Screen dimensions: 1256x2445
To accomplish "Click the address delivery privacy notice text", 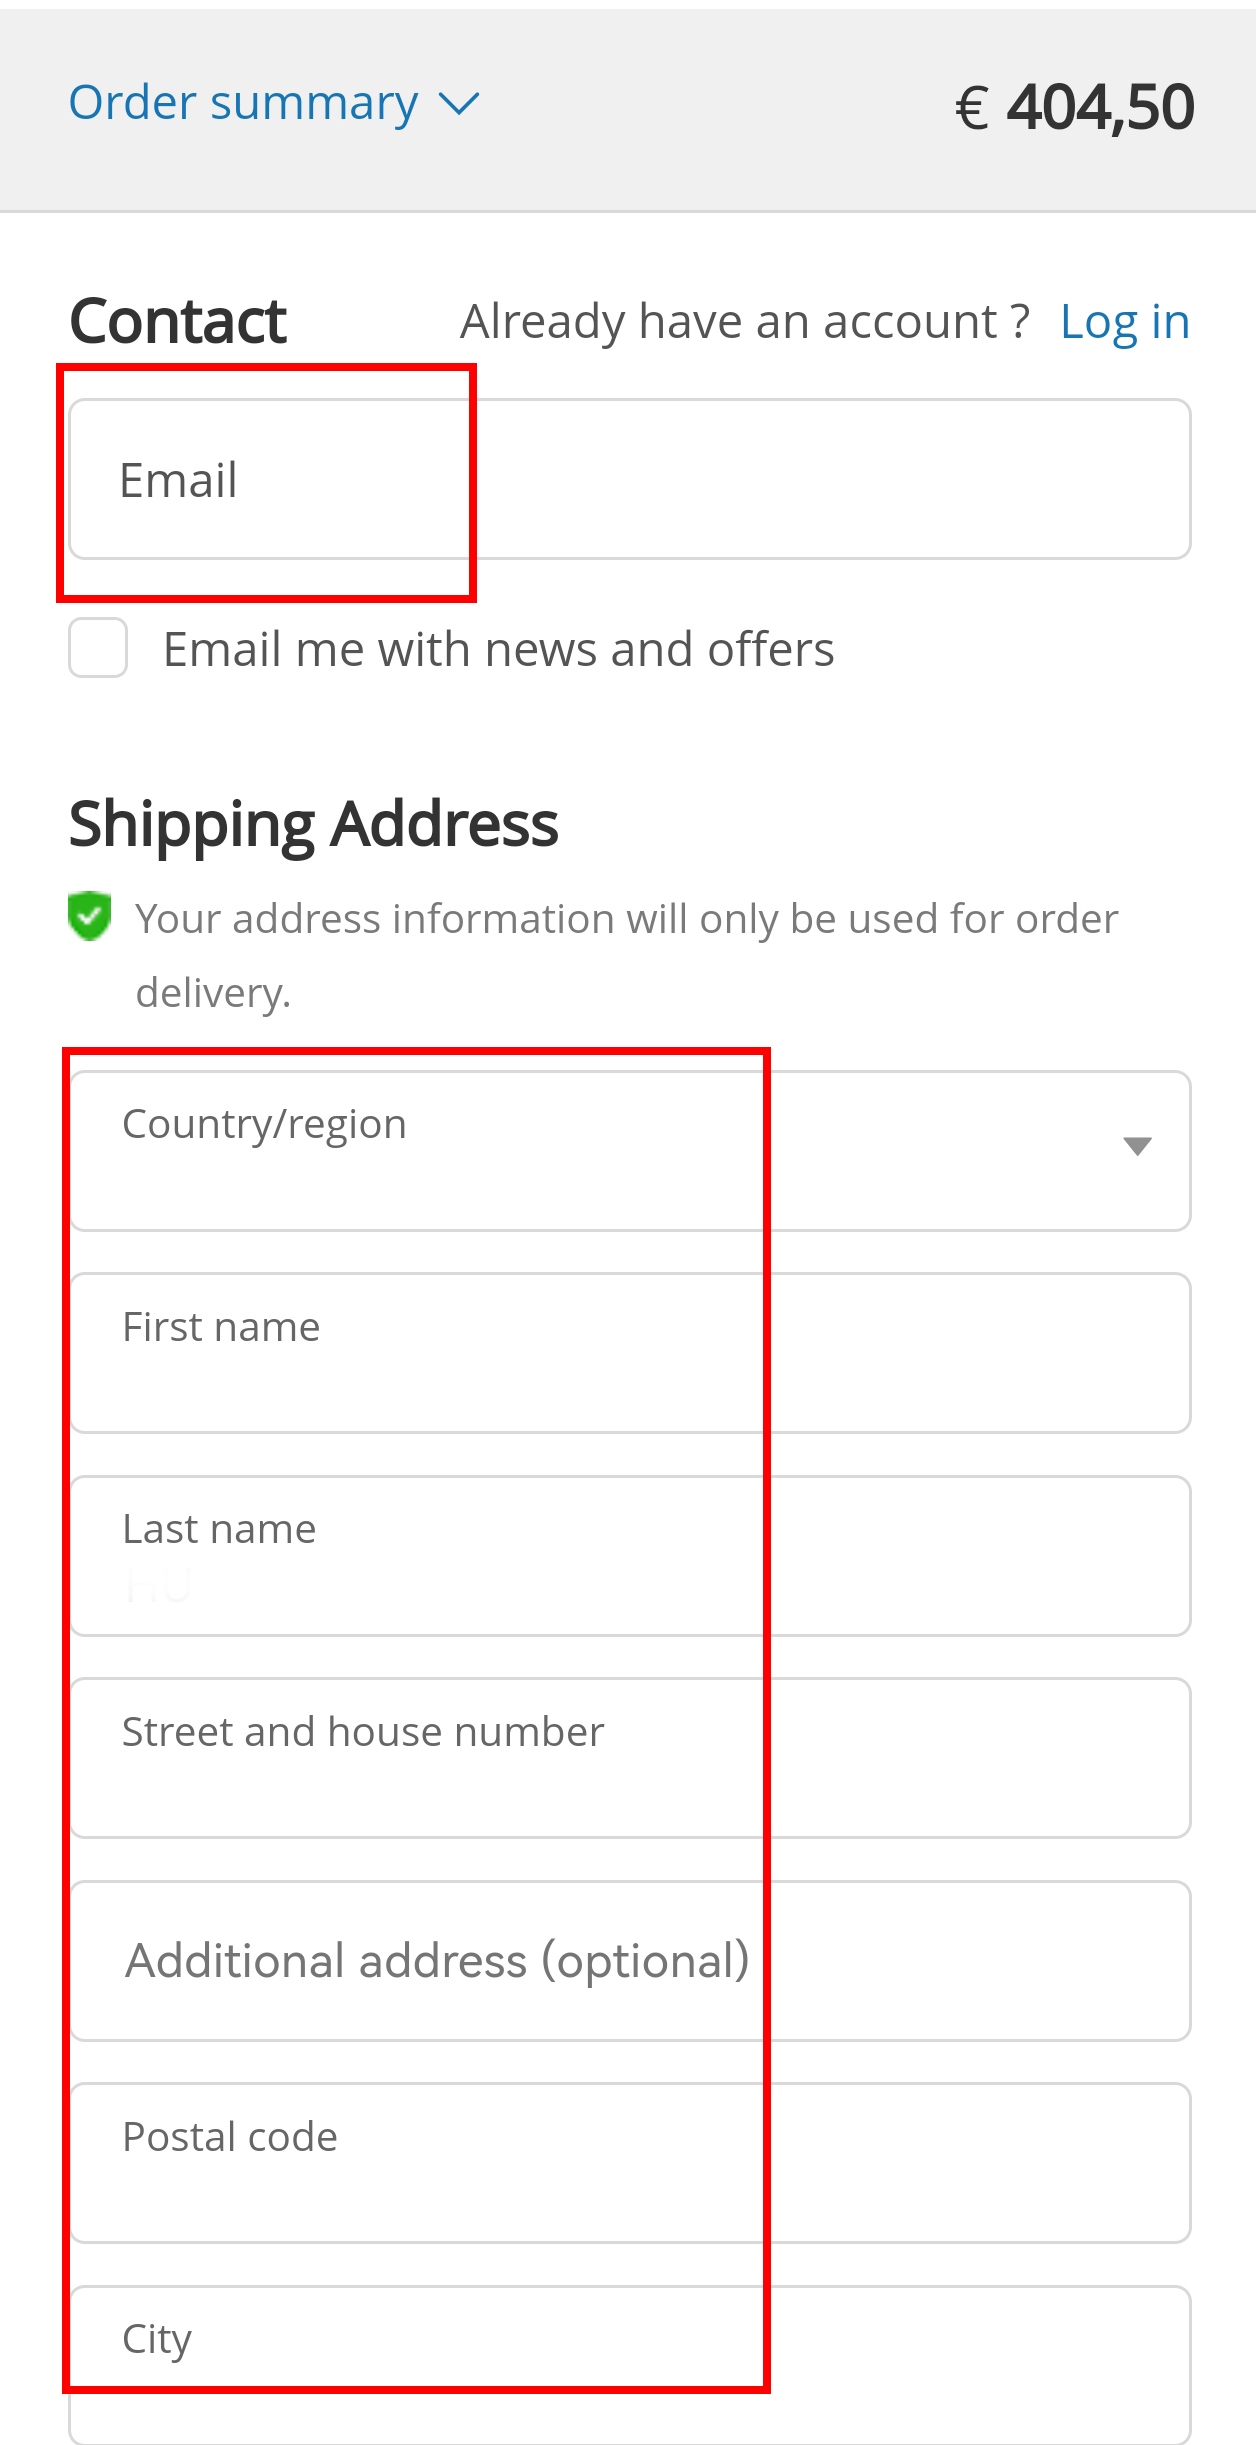I will click(626, 920).
